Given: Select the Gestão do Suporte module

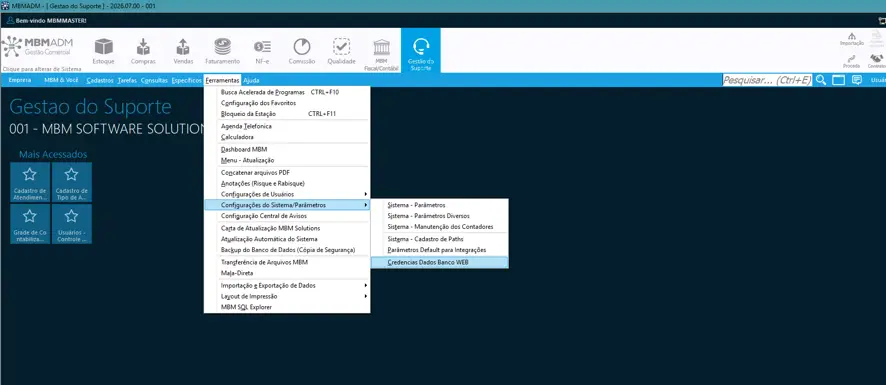Looking at the screenshot, I should (x=421, y=51).
